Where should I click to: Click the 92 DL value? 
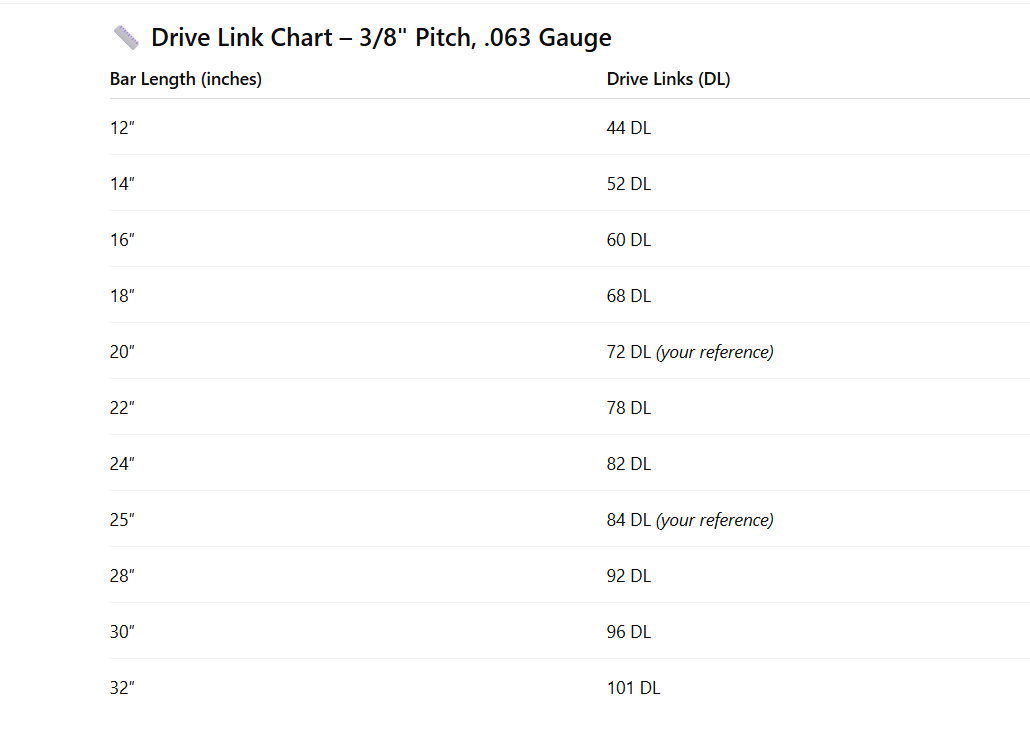(x=628, y=576)
